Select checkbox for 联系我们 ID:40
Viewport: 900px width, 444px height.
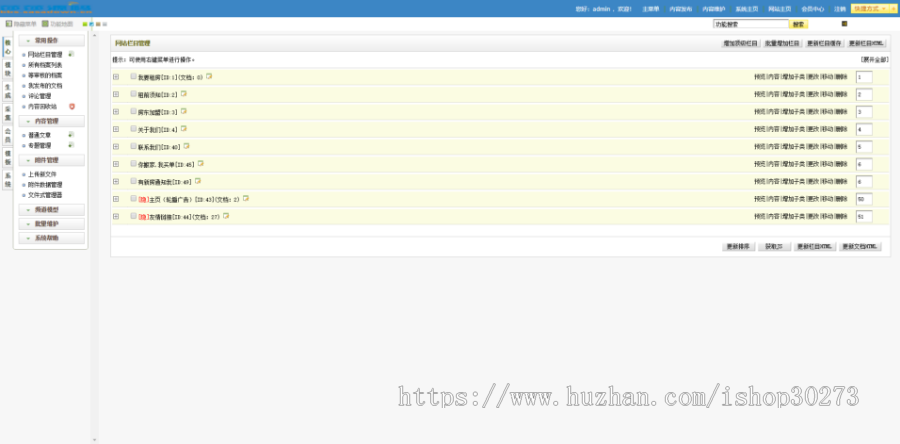(133, 146)
